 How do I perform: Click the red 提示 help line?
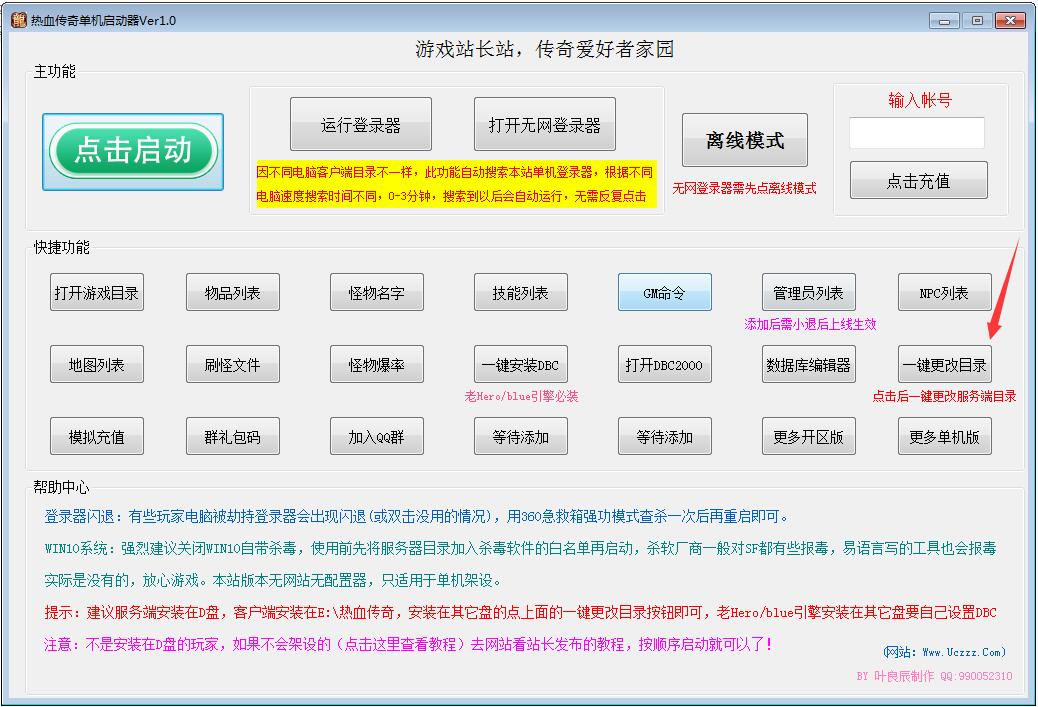pyautogui.click(x=520, y=612)
